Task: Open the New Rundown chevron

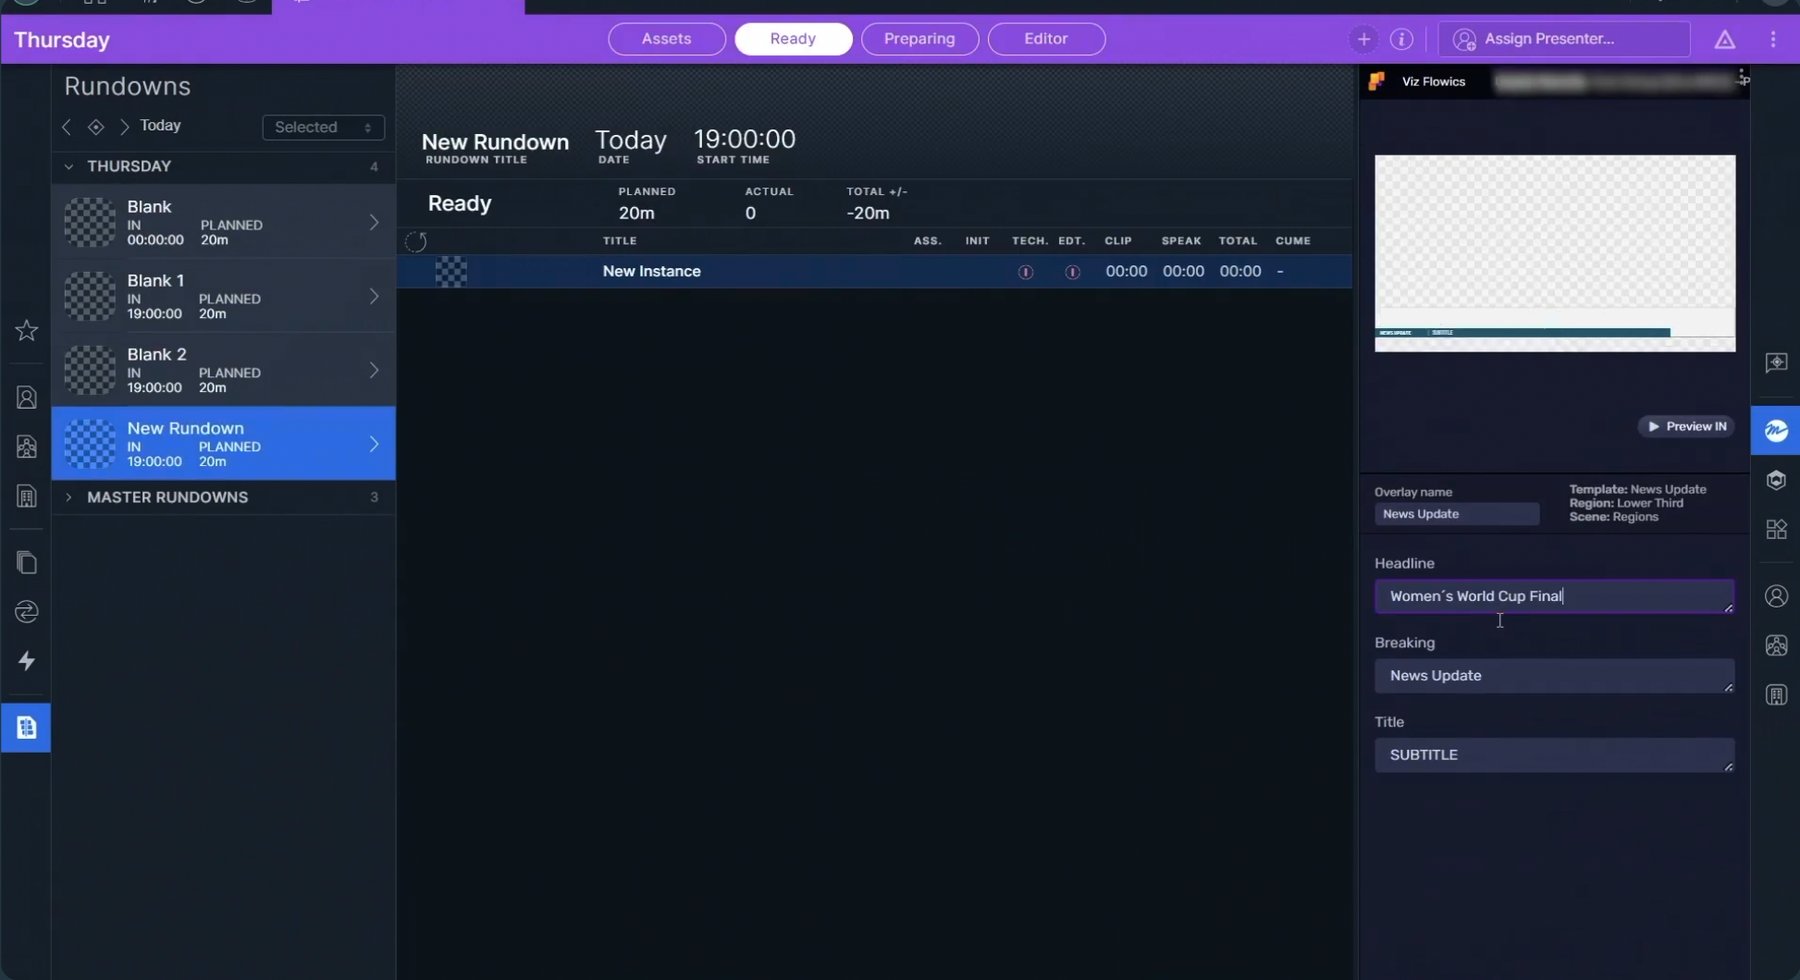Action: (374, 444)
